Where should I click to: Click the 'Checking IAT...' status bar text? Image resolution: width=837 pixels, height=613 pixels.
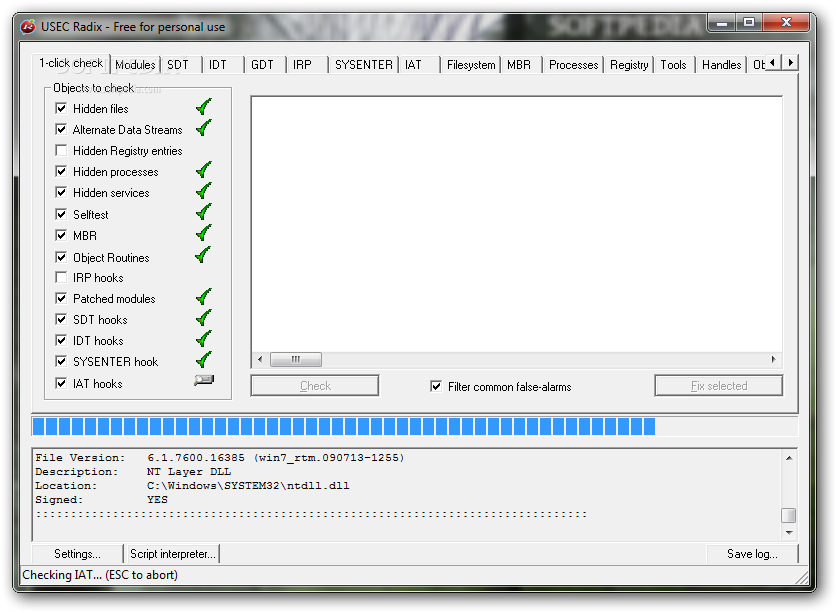(100, 575)
